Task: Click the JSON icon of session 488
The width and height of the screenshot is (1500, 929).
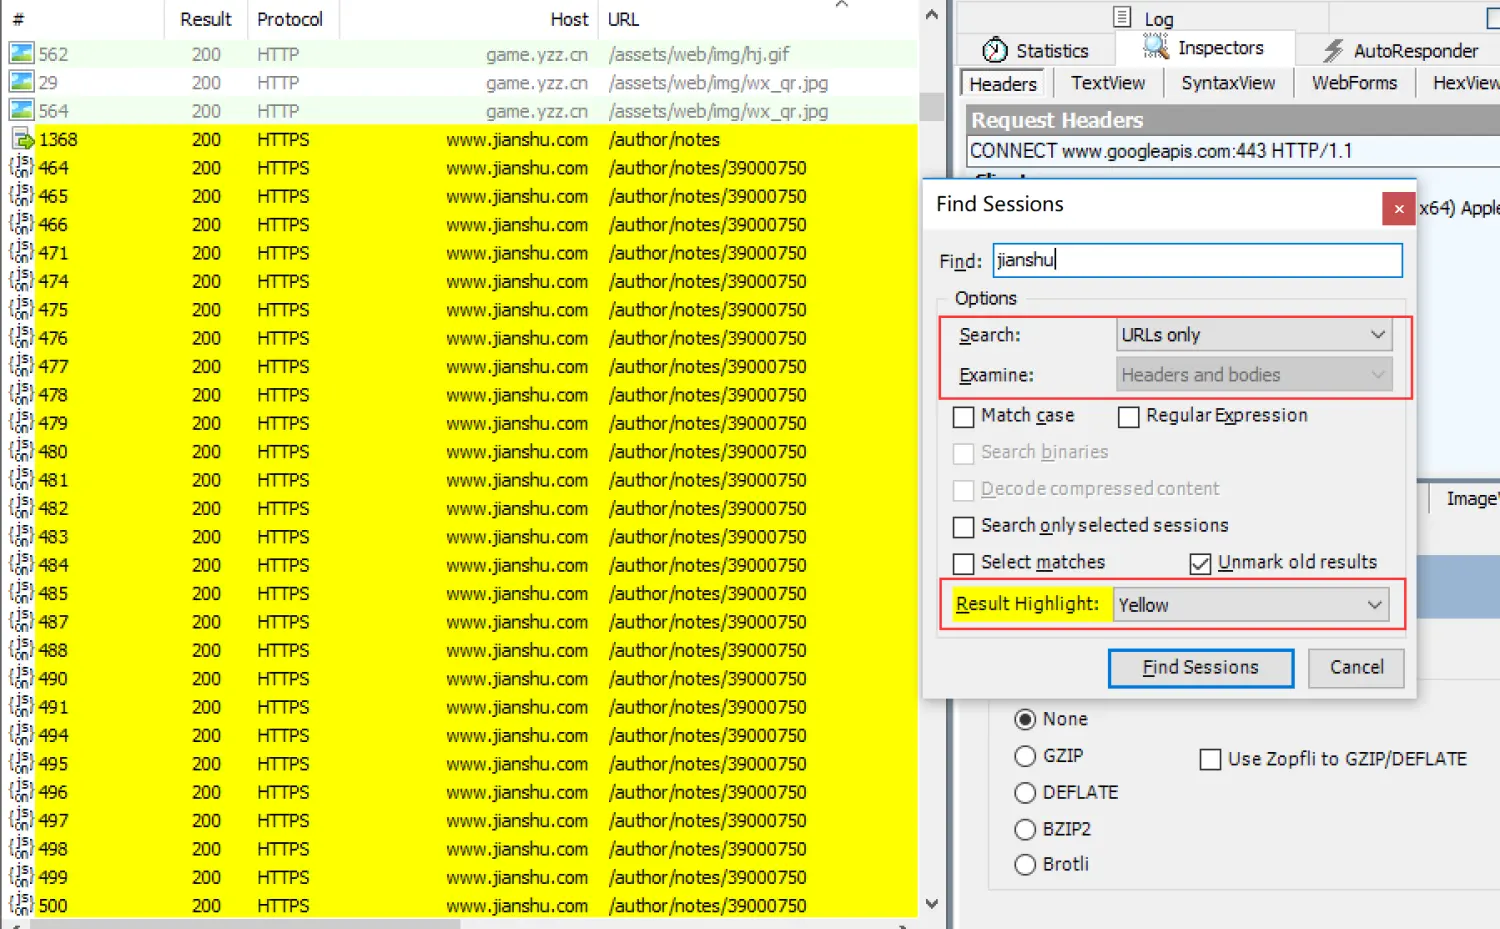Action: pyautogui.click(x=21, y=650)
